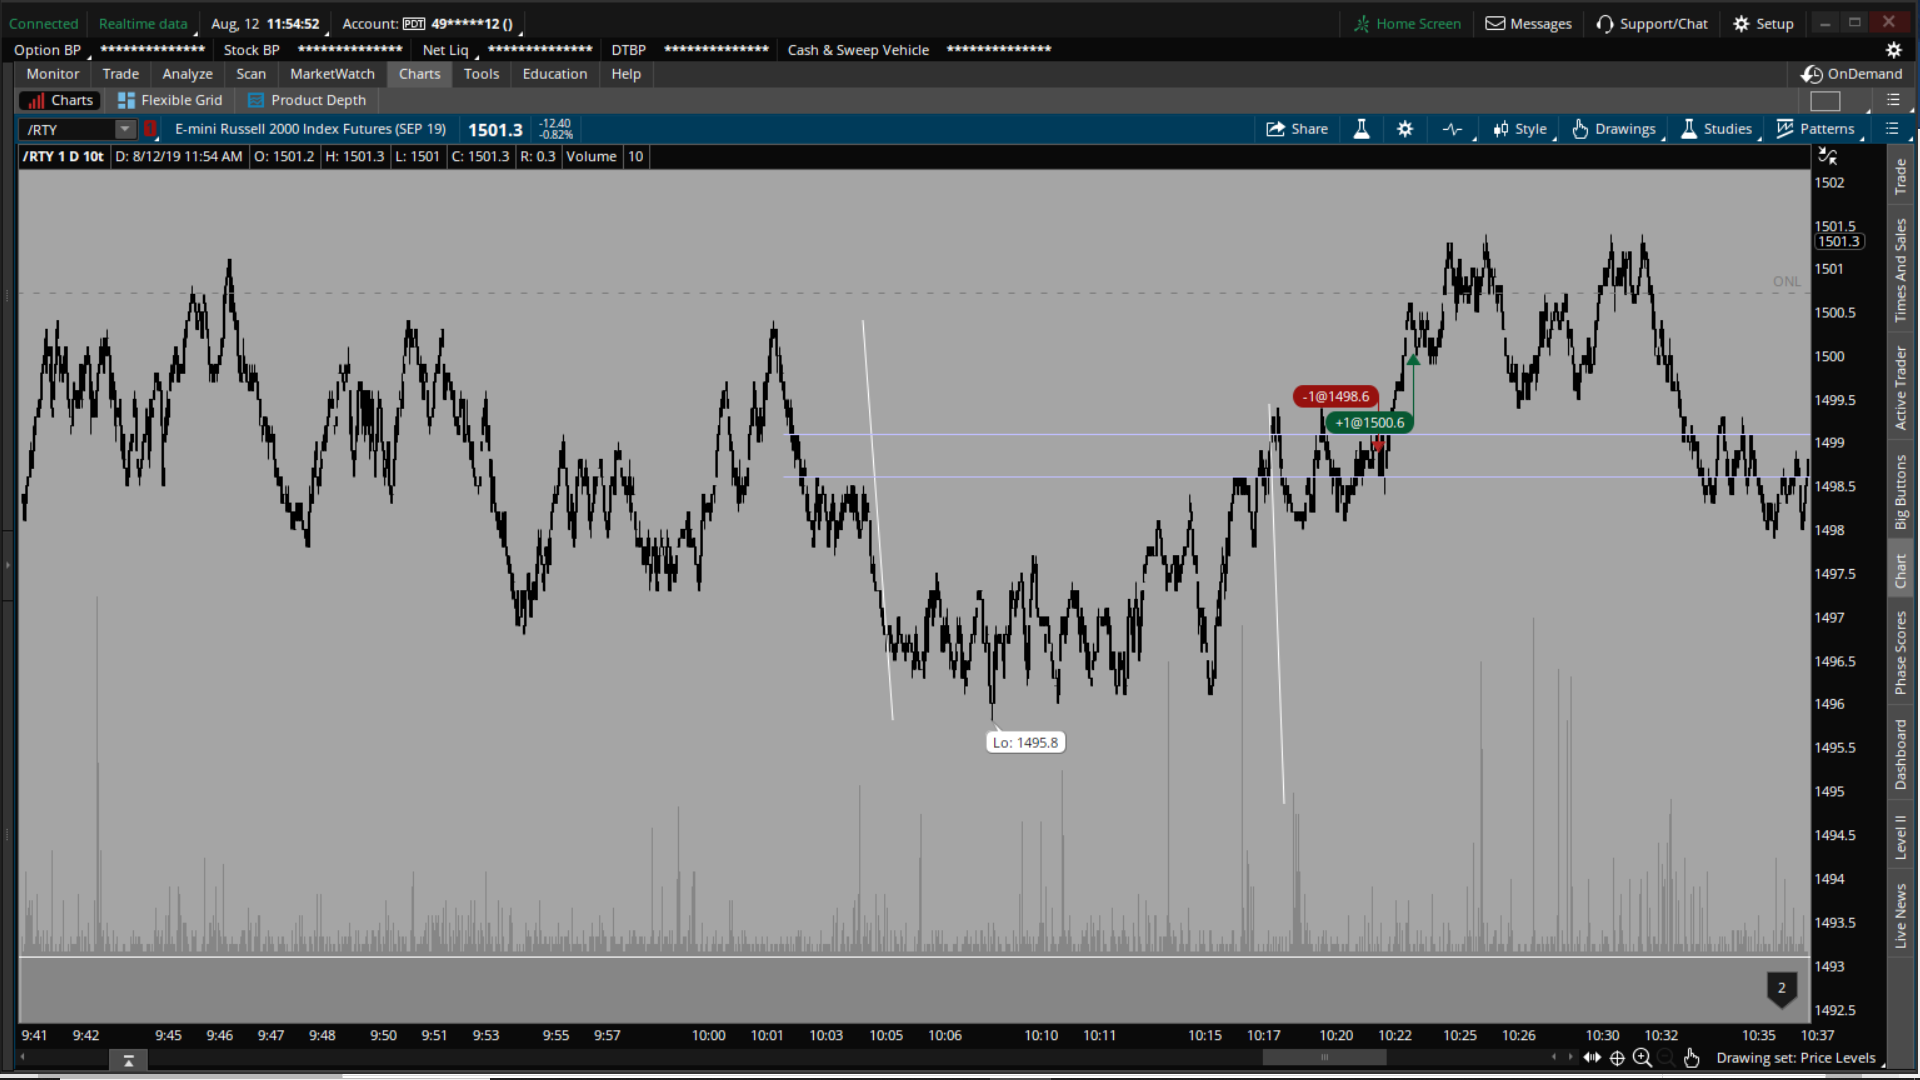Click the Lo: 1495.8 low price label
The image size is (1920, 1080).
click(1025, 743)
